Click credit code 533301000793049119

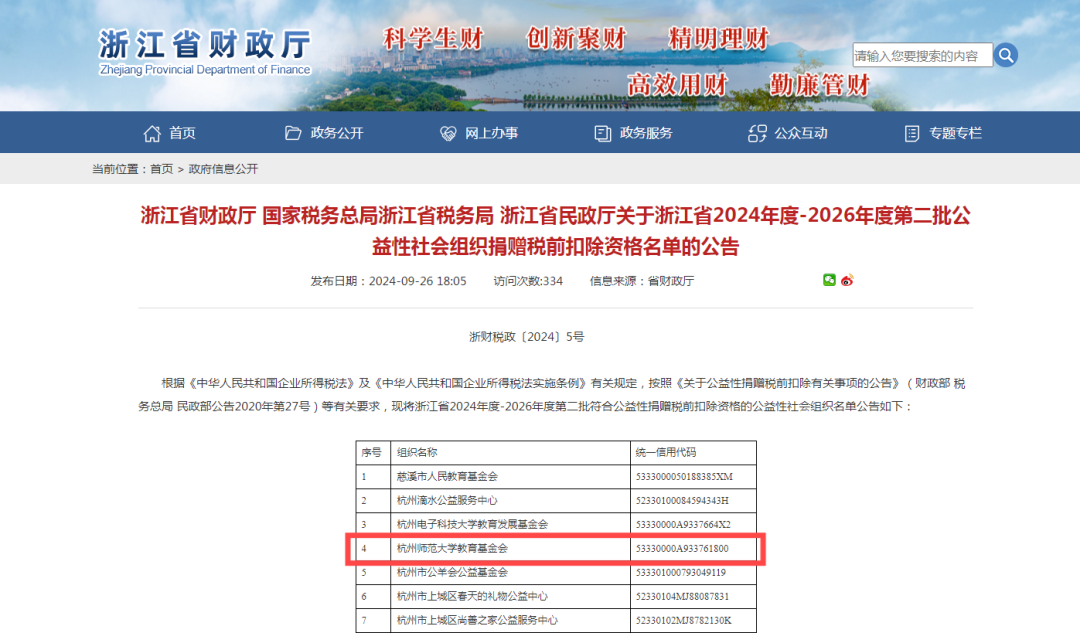(x=681, y=572)
